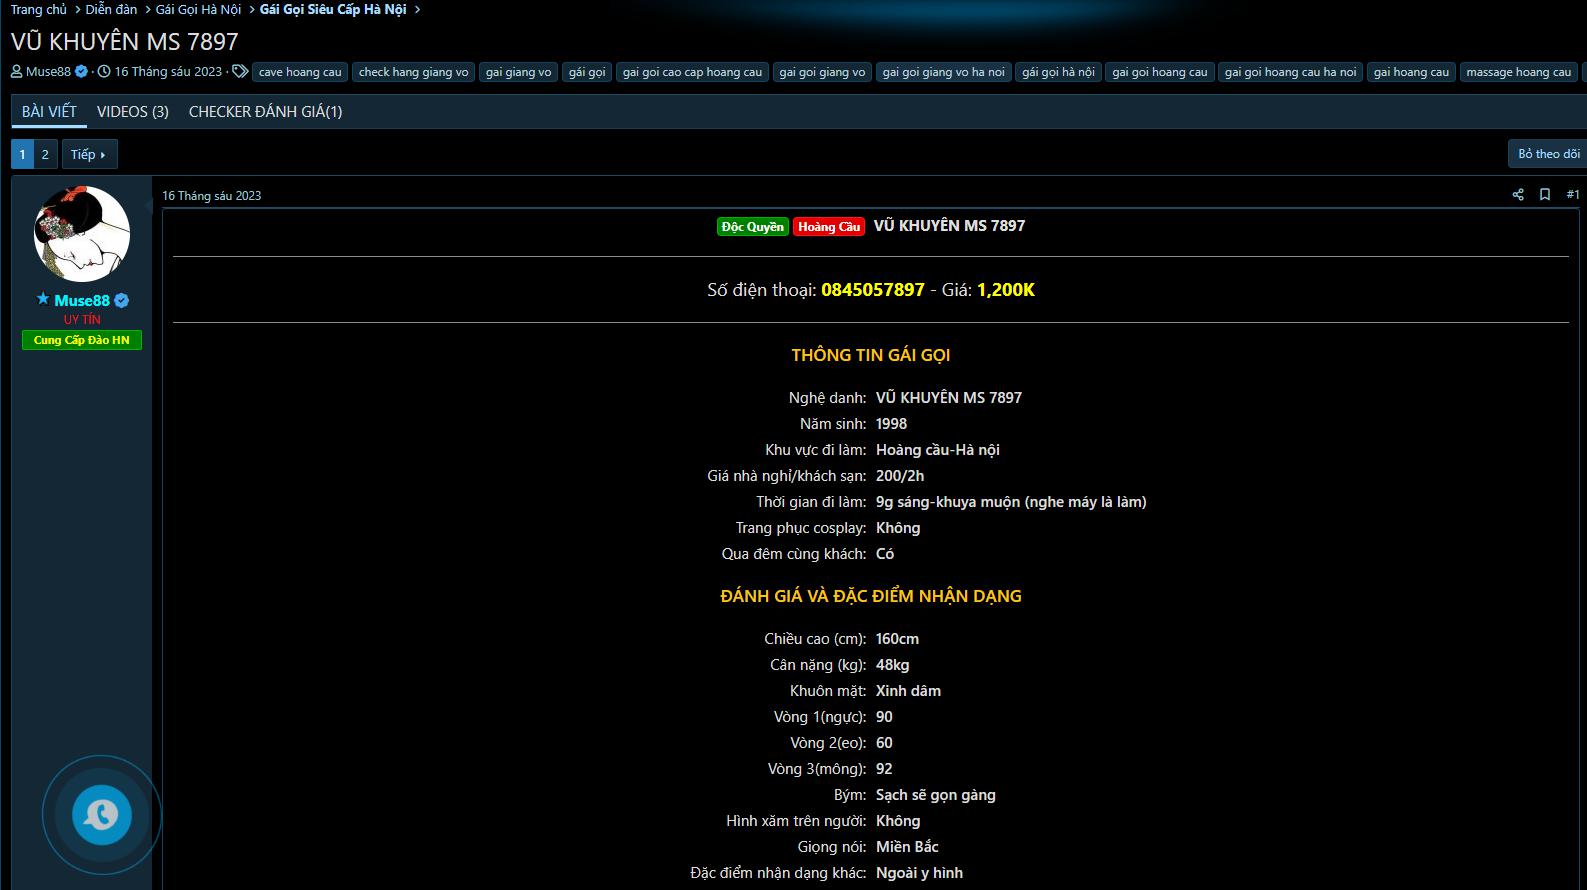The width and height of the screenshot is (1587, 890).
Task: Navigate to Trang chủ in the breadcrumb
Action: (x=39, y=10)
